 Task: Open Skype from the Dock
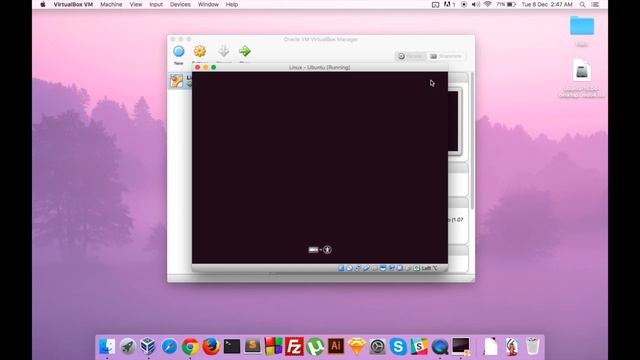coord(398,347)
